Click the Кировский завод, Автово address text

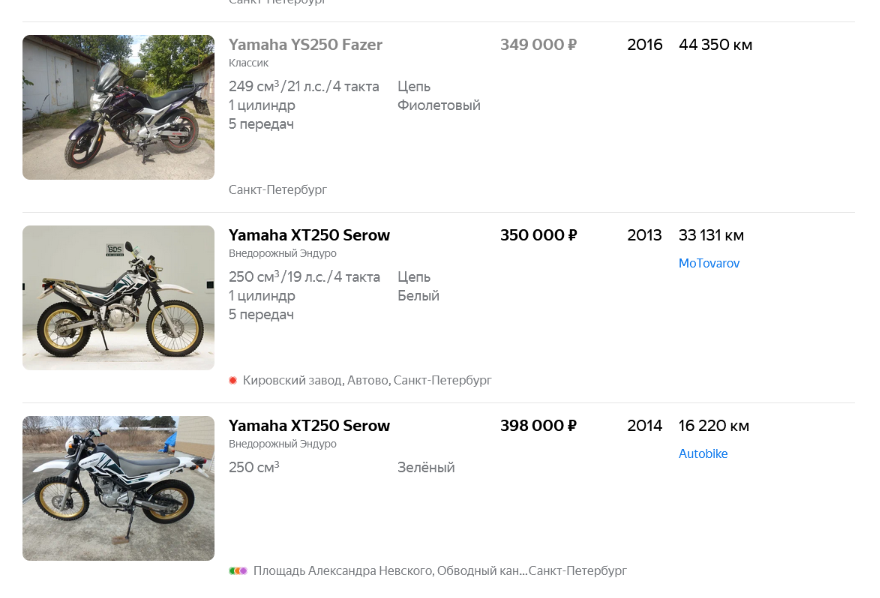pos(367,381)
